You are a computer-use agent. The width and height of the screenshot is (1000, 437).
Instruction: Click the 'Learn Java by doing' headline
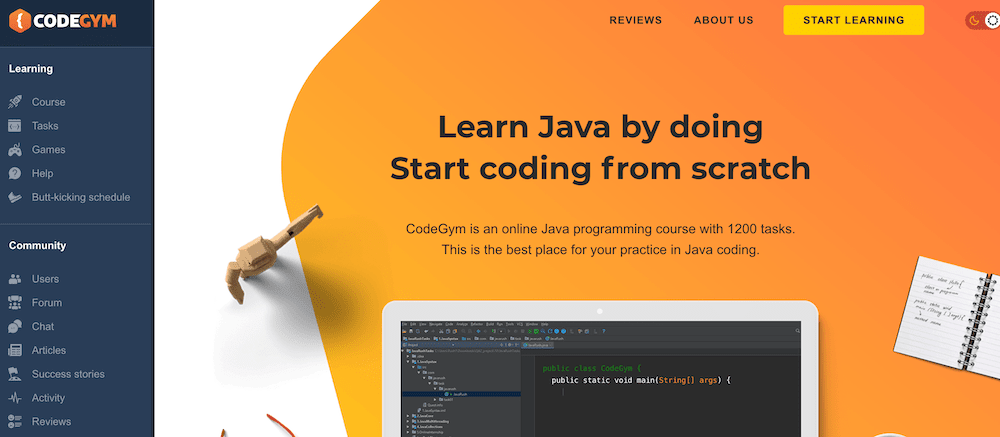(x=600, y=127)
